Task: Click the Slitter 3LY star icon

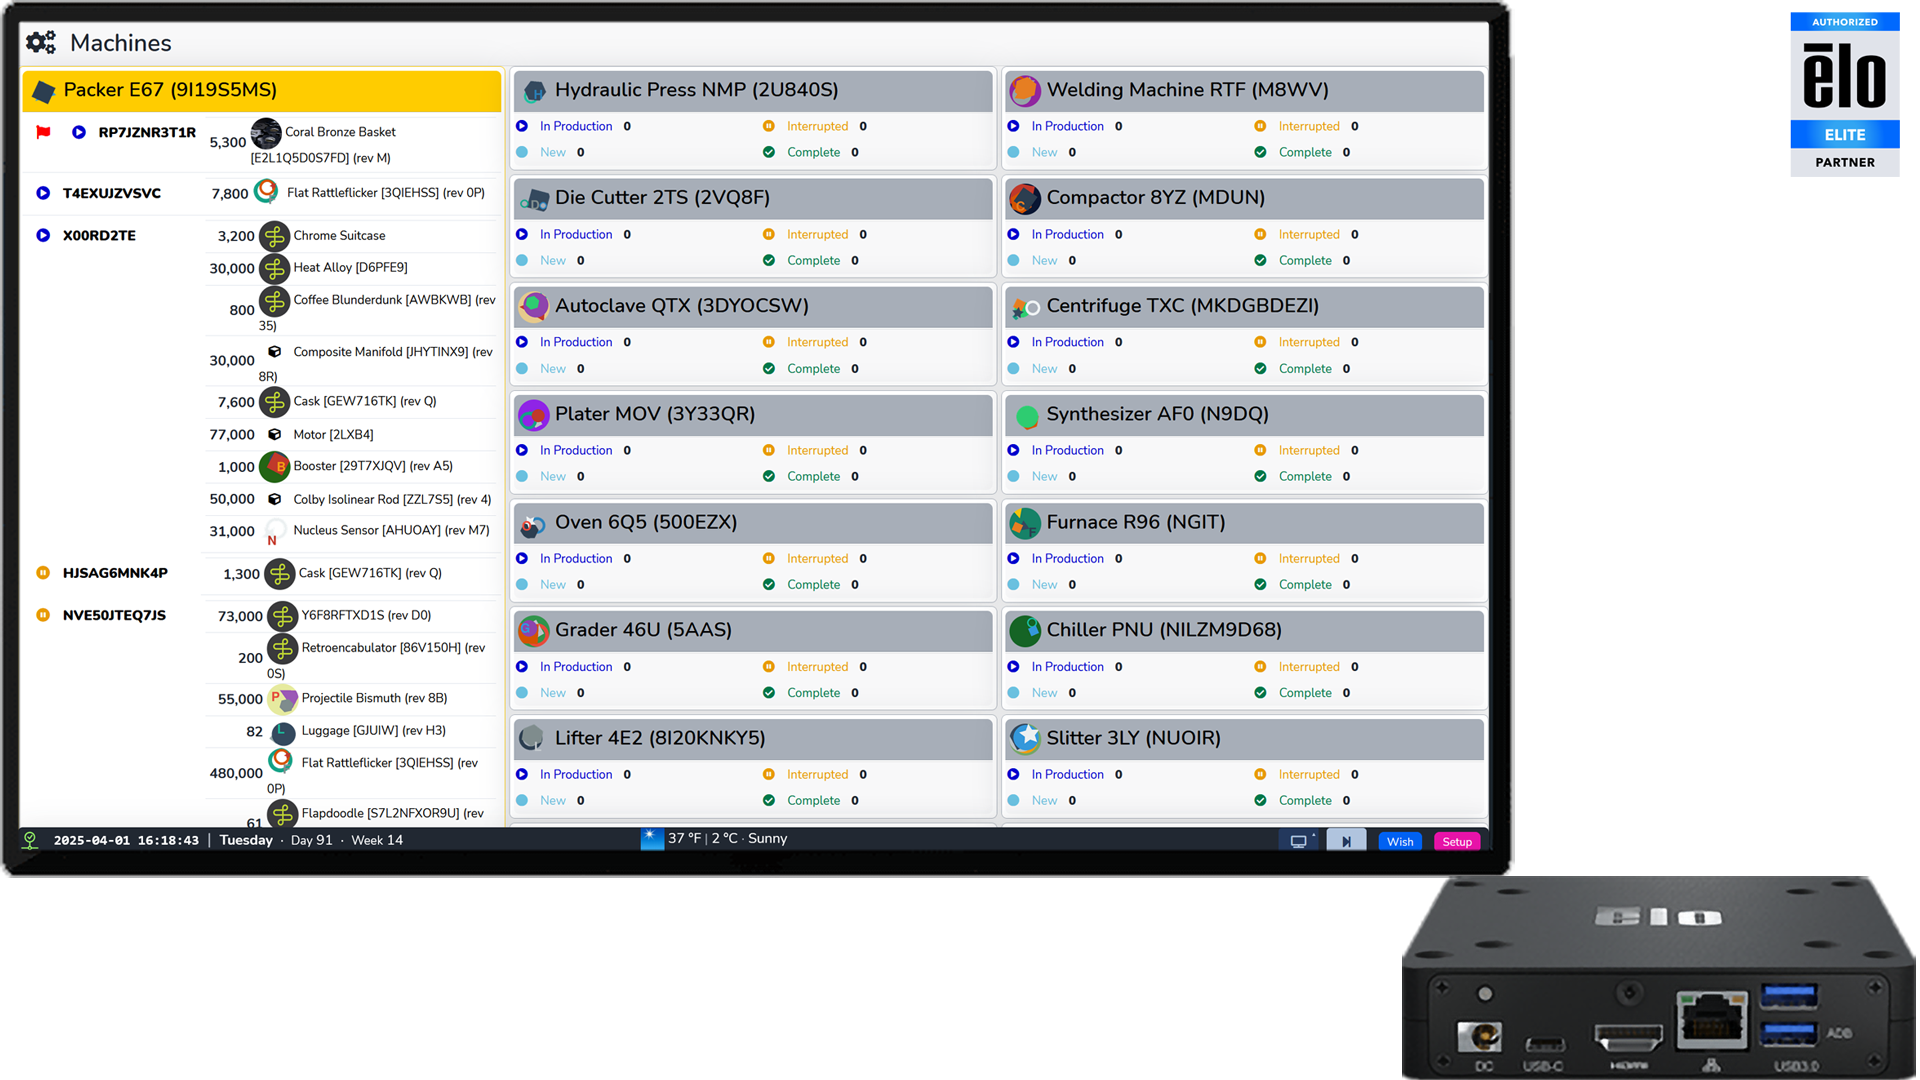Action: point(1025,739)
